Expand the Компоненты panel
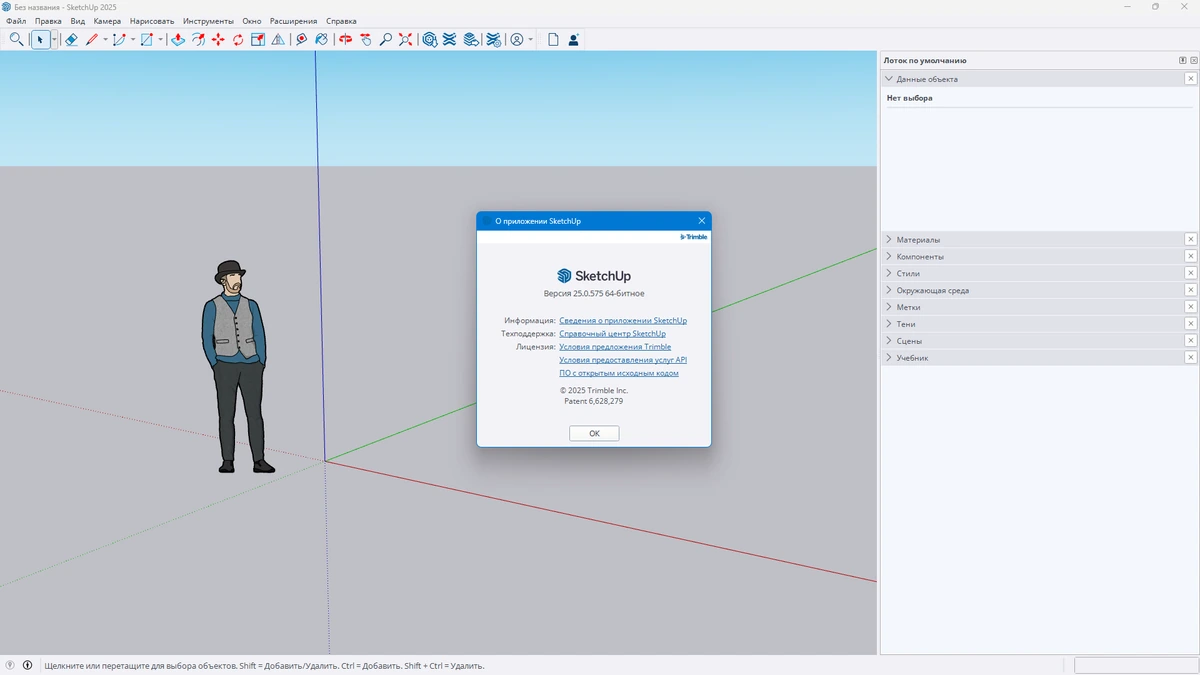The image size is (1200, 675). coord(889,257)
